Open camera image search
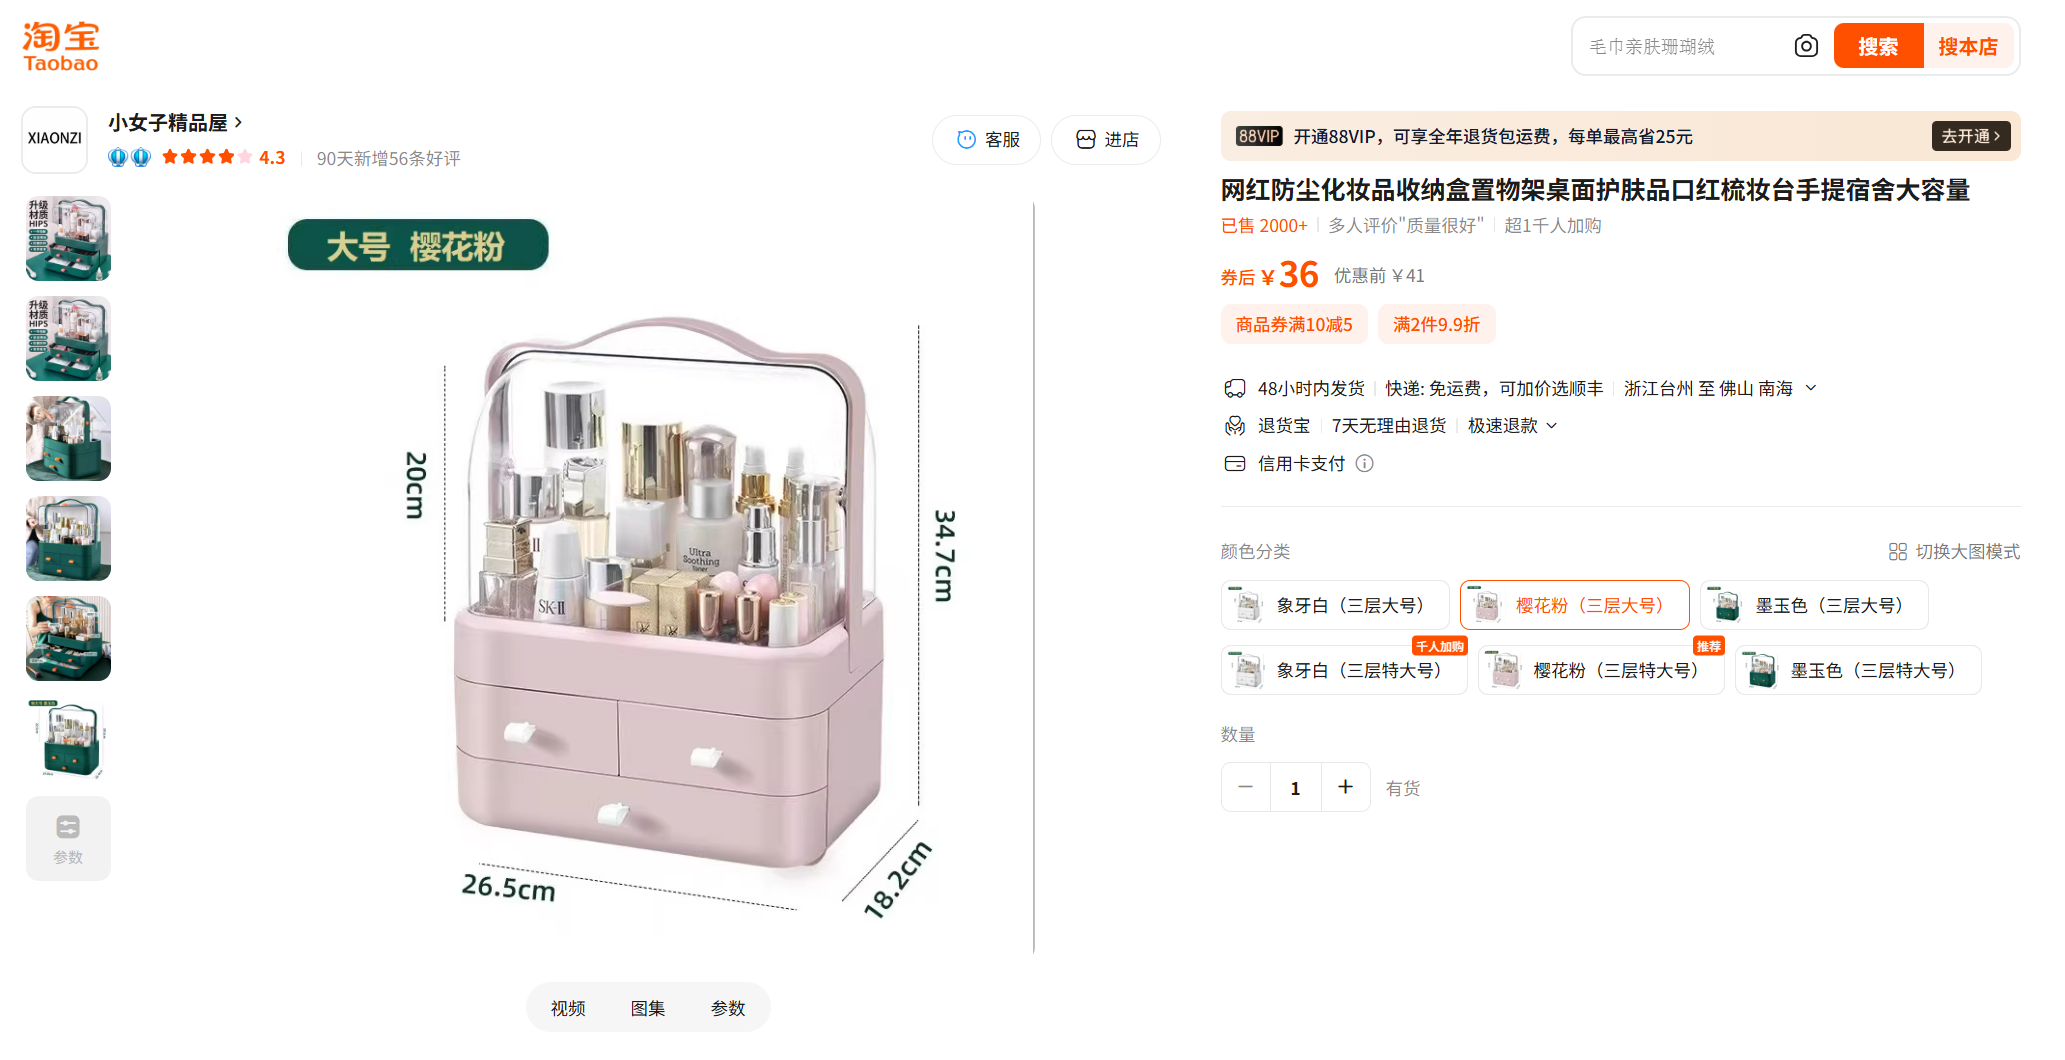Screen dimensions: 2065x1060 click(1805, 46)
